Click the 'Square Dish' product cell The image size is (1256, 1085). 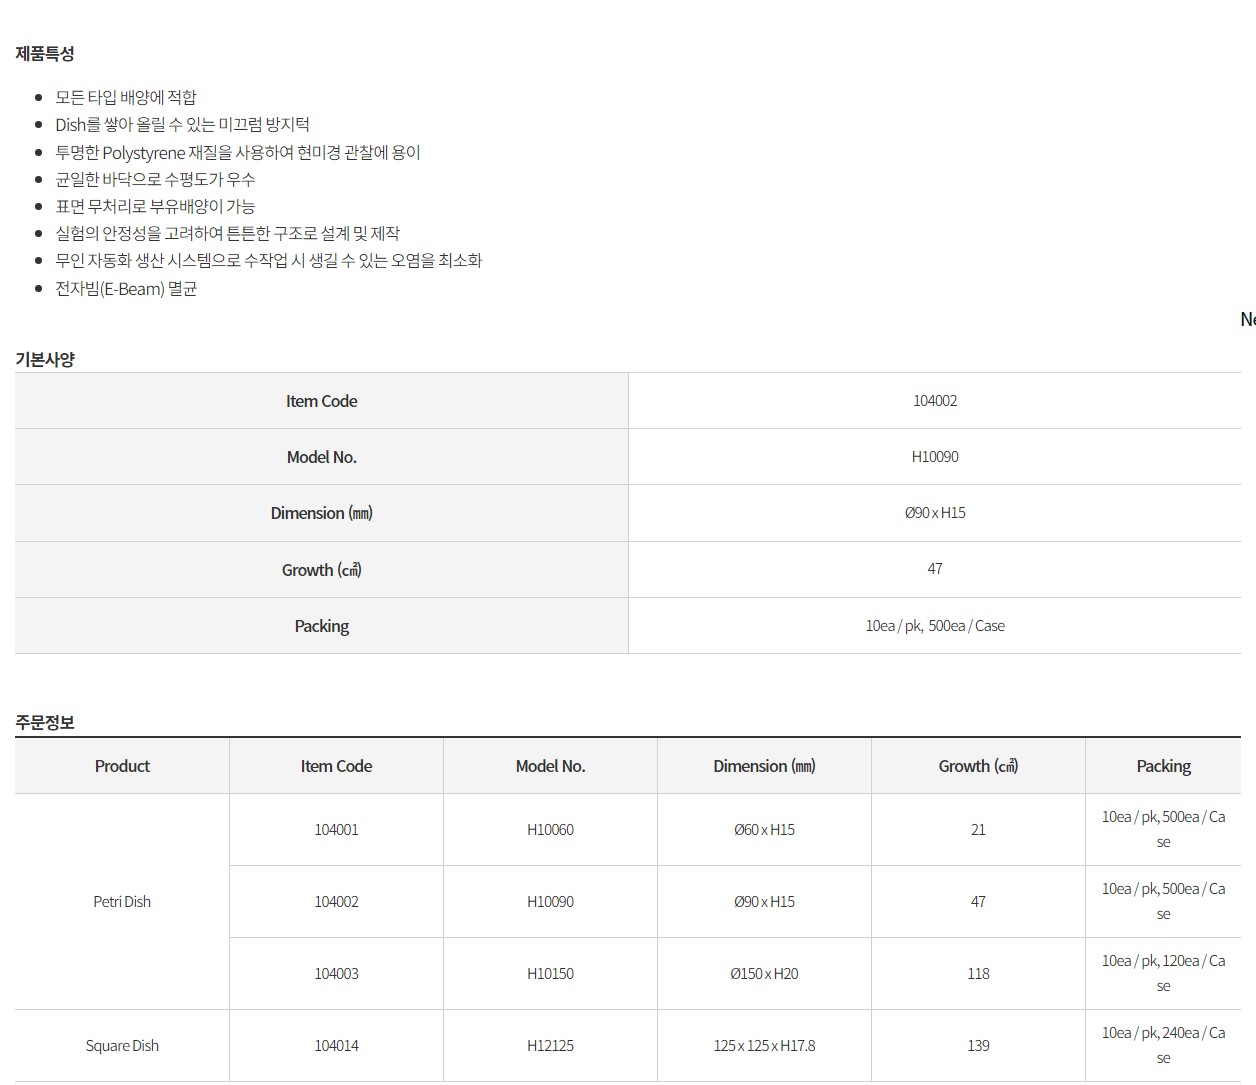122,1046
